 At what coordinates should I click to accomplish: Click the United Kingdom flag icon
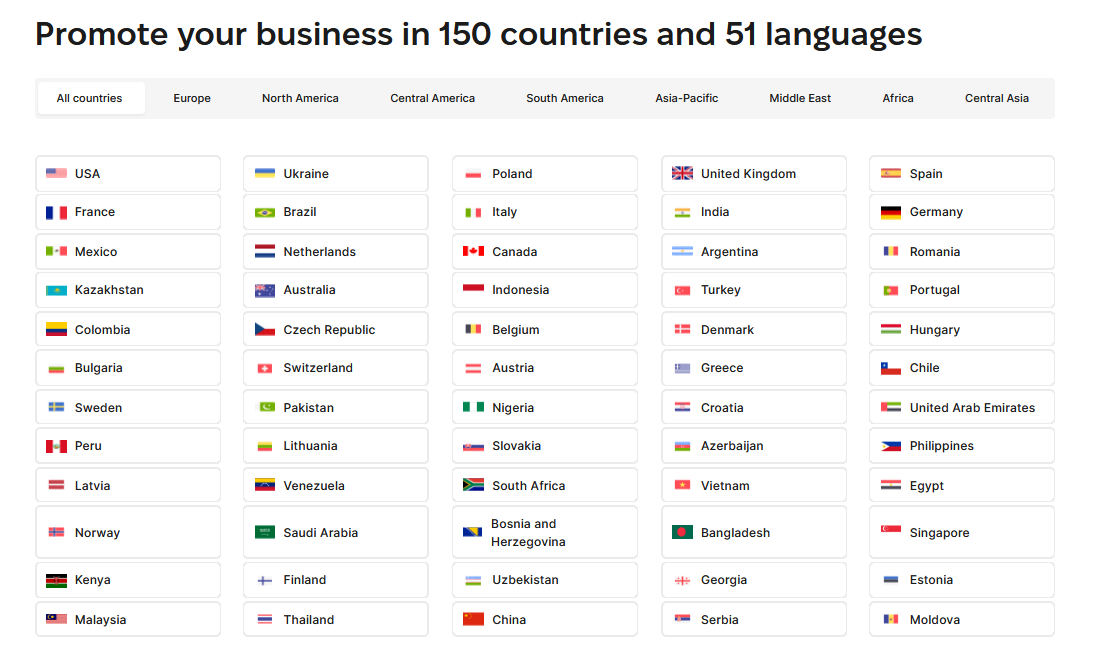pyautogui.click(x=682, y=173)
